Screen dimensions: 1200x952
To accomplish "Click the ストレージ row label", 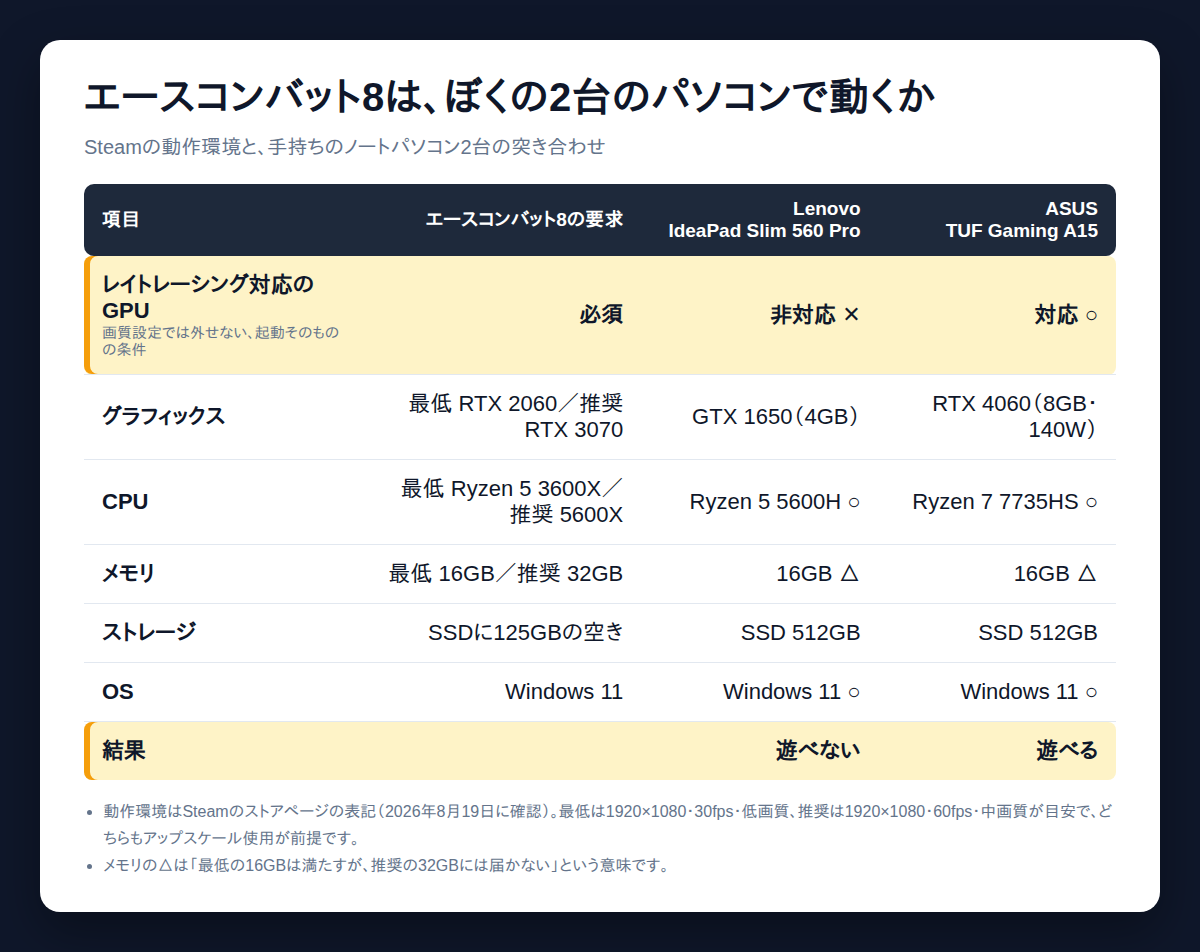I will pyautogui.click(x=149, y=633).
